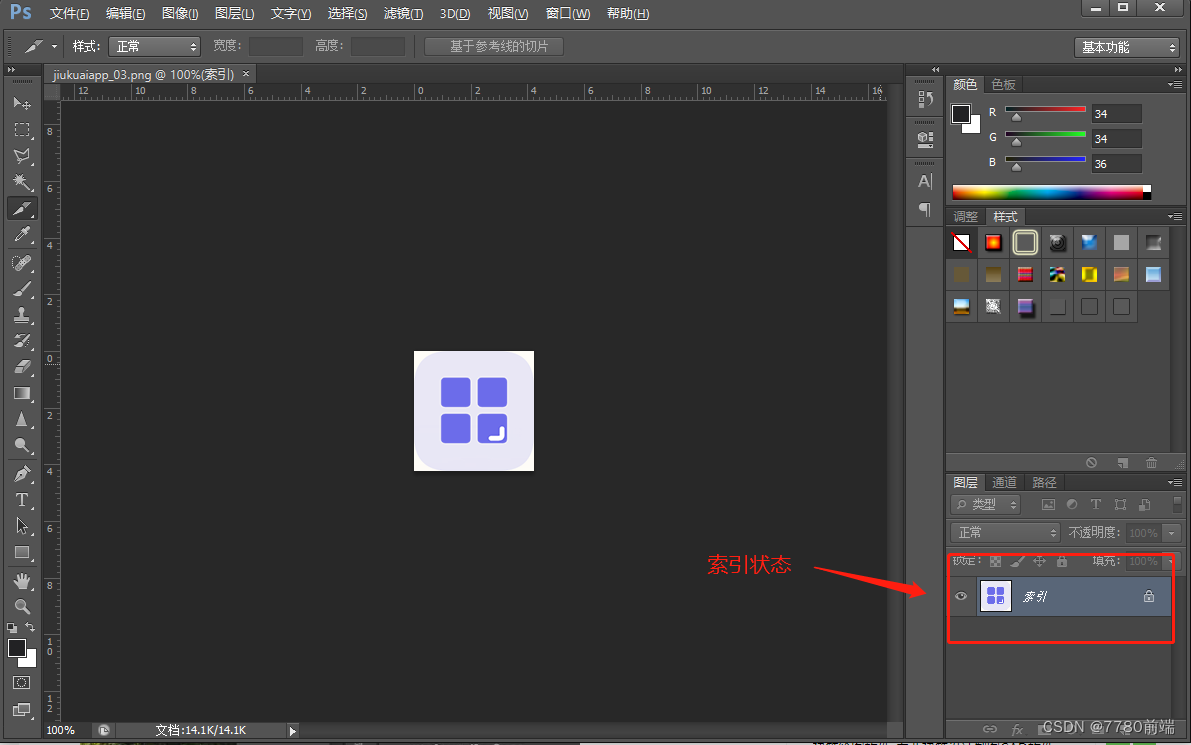
Task: Select the Rectangular Marquee tool
Action: tap(22, 130)
